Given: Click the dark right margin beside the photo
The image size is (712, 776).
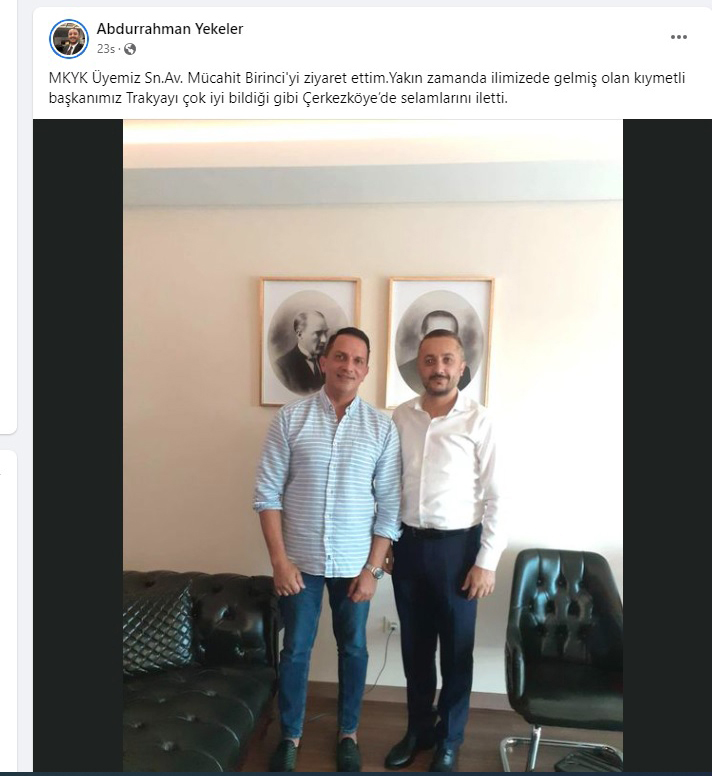Looking at the screenshot, I should [x=667, y=445].
